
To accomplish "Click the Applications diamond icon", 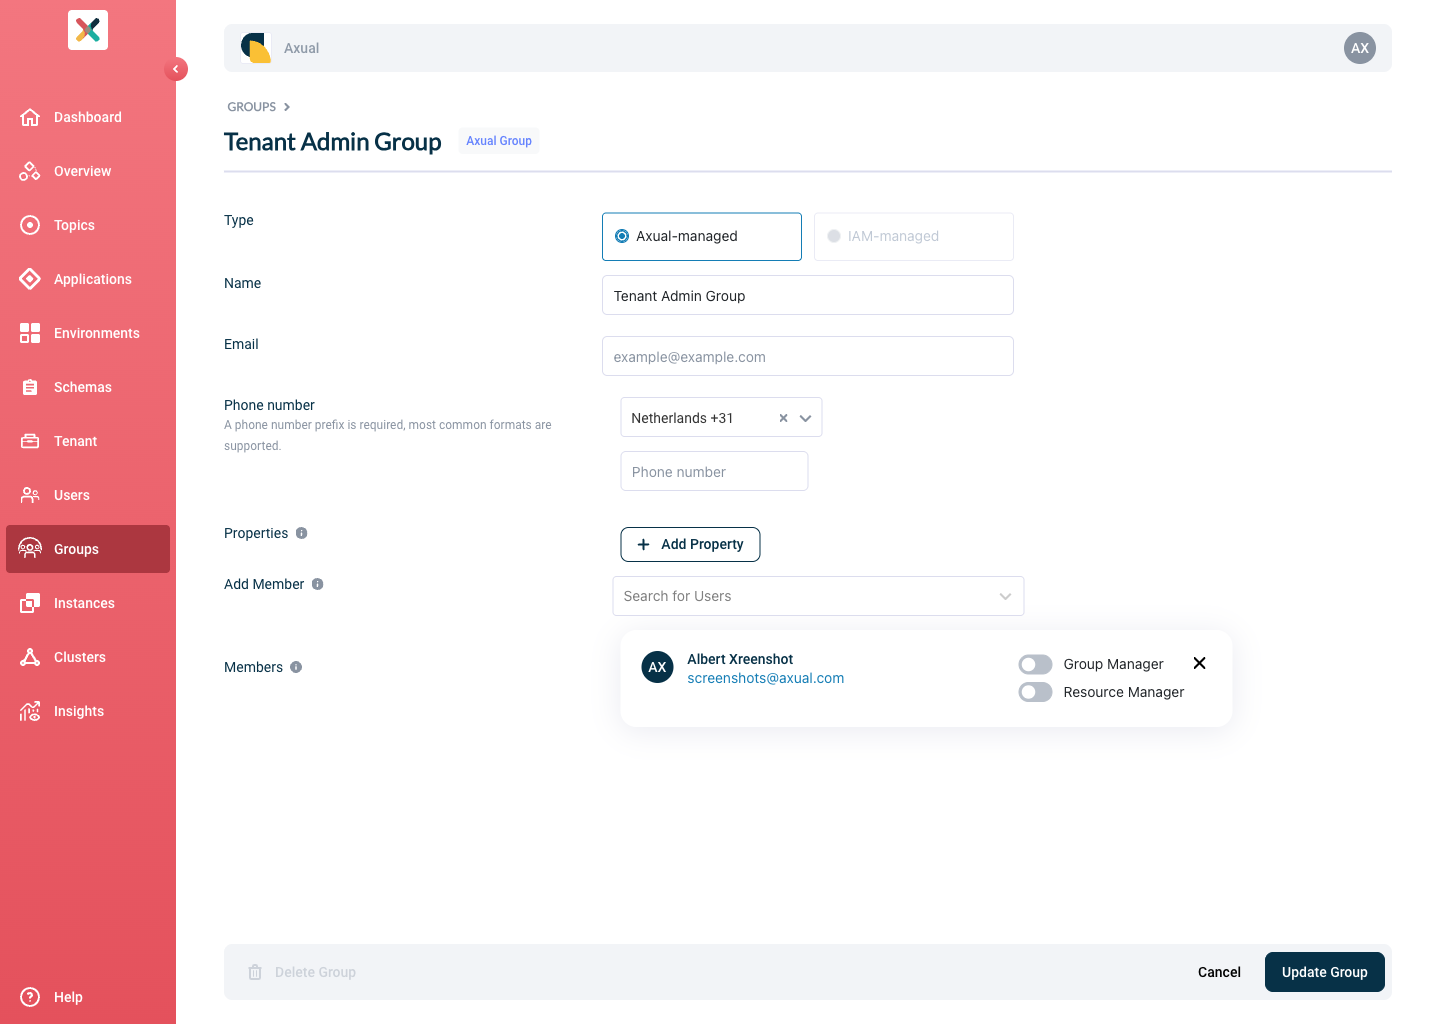I will tap(30, 279).
